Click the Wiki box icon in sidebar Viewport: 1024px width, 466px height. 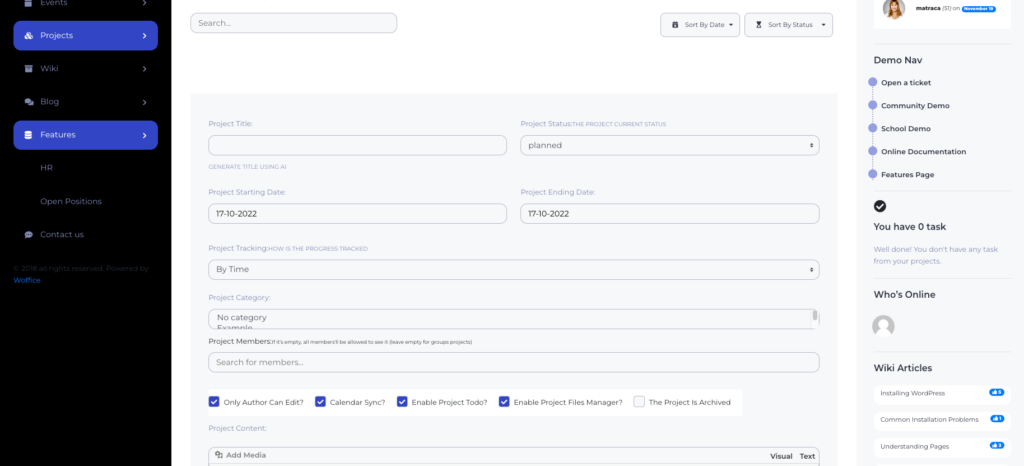(29, 69)
